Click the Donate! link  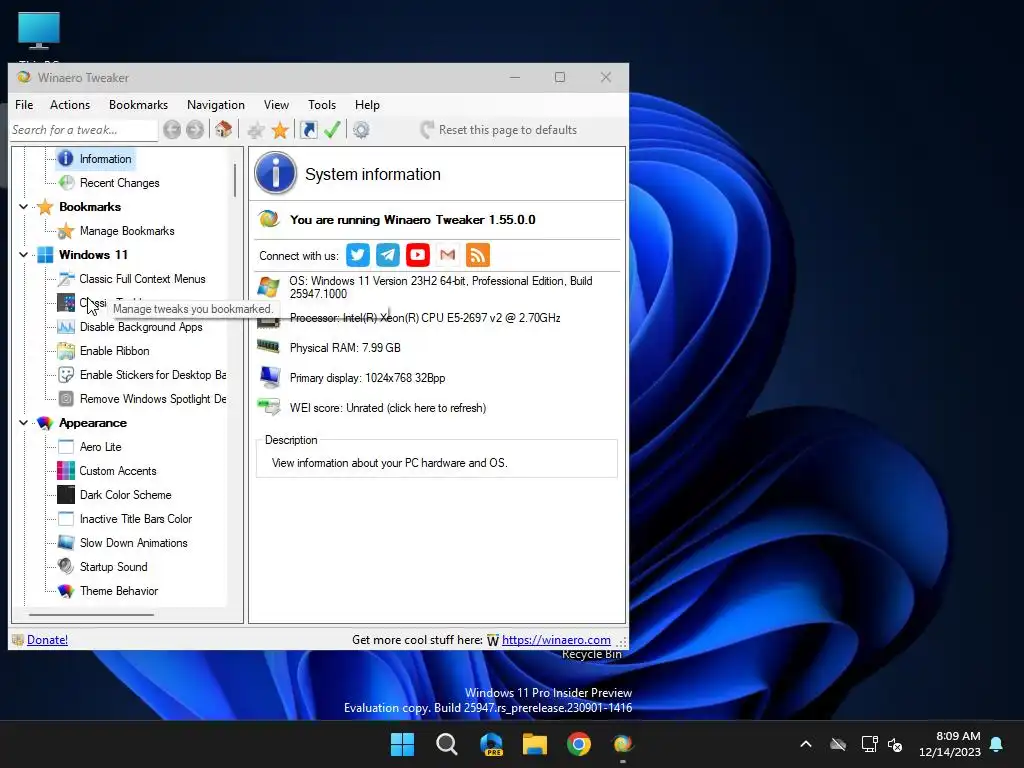pyautogui.click(x=47, y=639)
